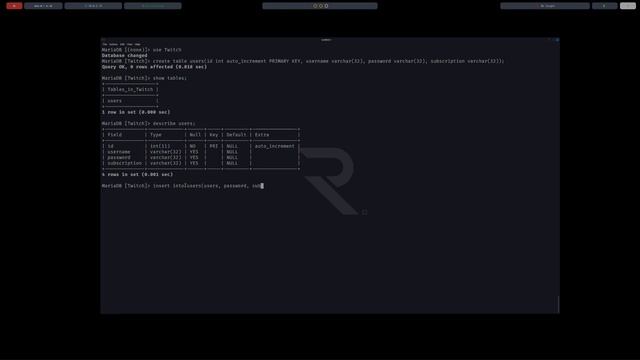Click the 'Tables_in_Twitch' header cell
640x360 pixels.
pyautogui.click(x=130, y=89)
